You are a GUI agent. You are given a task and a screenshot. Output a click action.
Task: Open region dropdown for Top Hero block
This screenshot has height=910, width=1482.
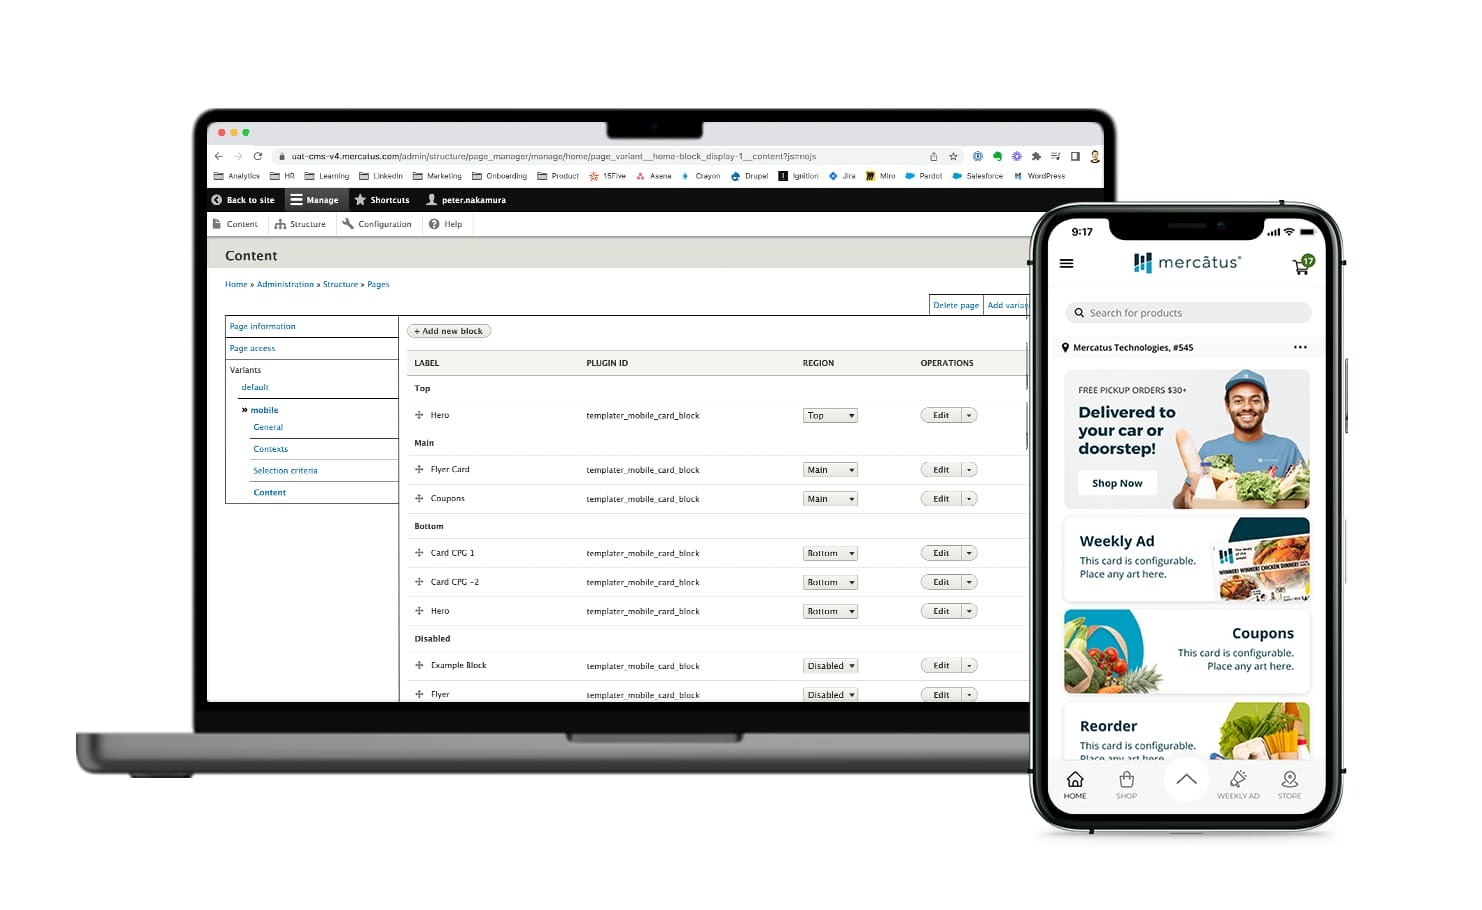[830, 416]
